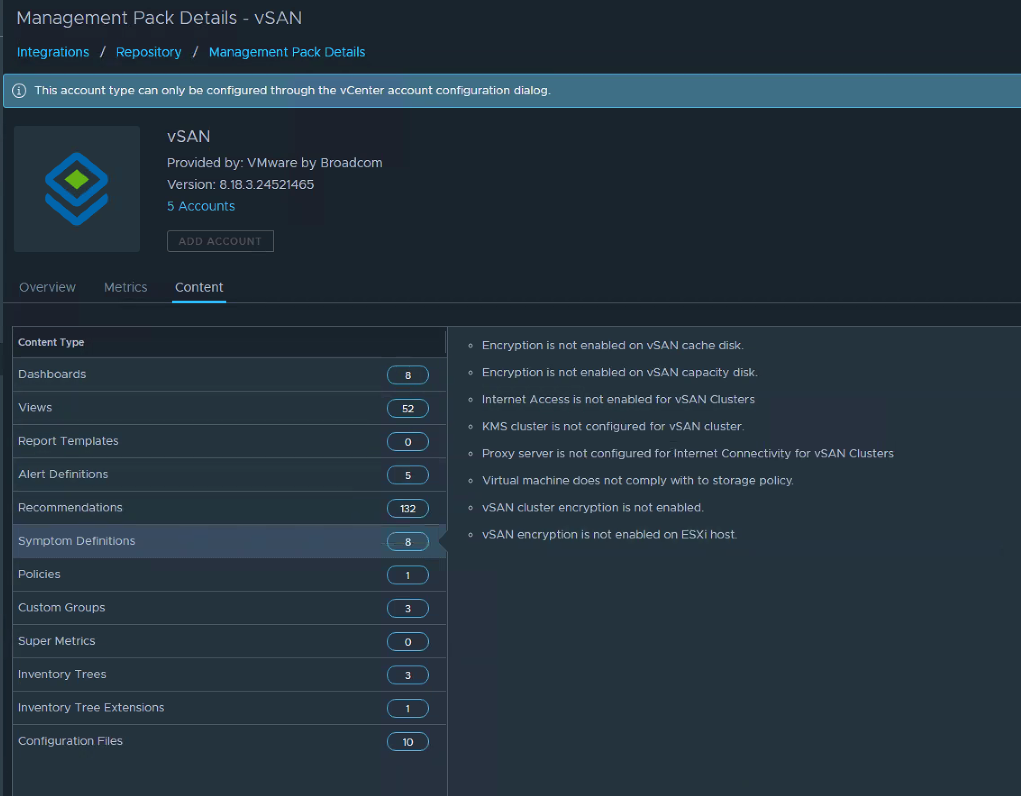The width and height of the screenshot is (1021, 796).
Task: Click the Recommendations count badge showing 132
Action: [407, 508]
